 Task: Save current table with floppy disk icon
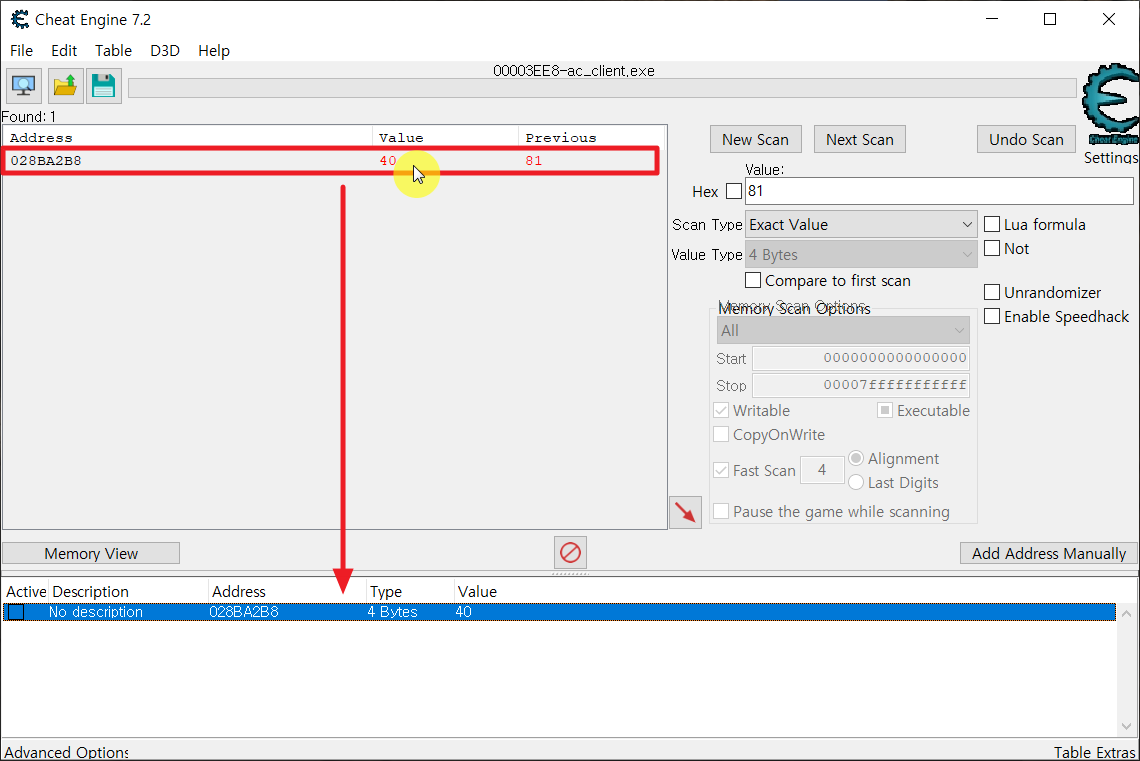(x=103, y=86)
